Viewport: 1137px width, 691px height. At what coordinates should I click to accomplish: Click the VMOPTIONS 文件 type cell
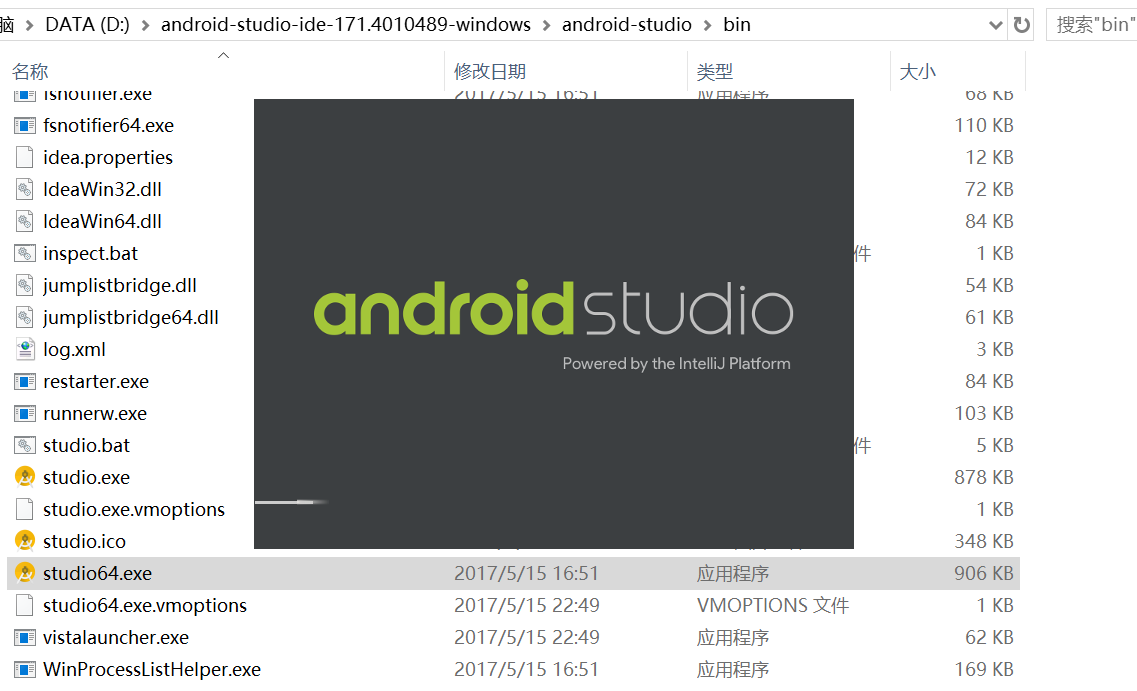point(773,605)
